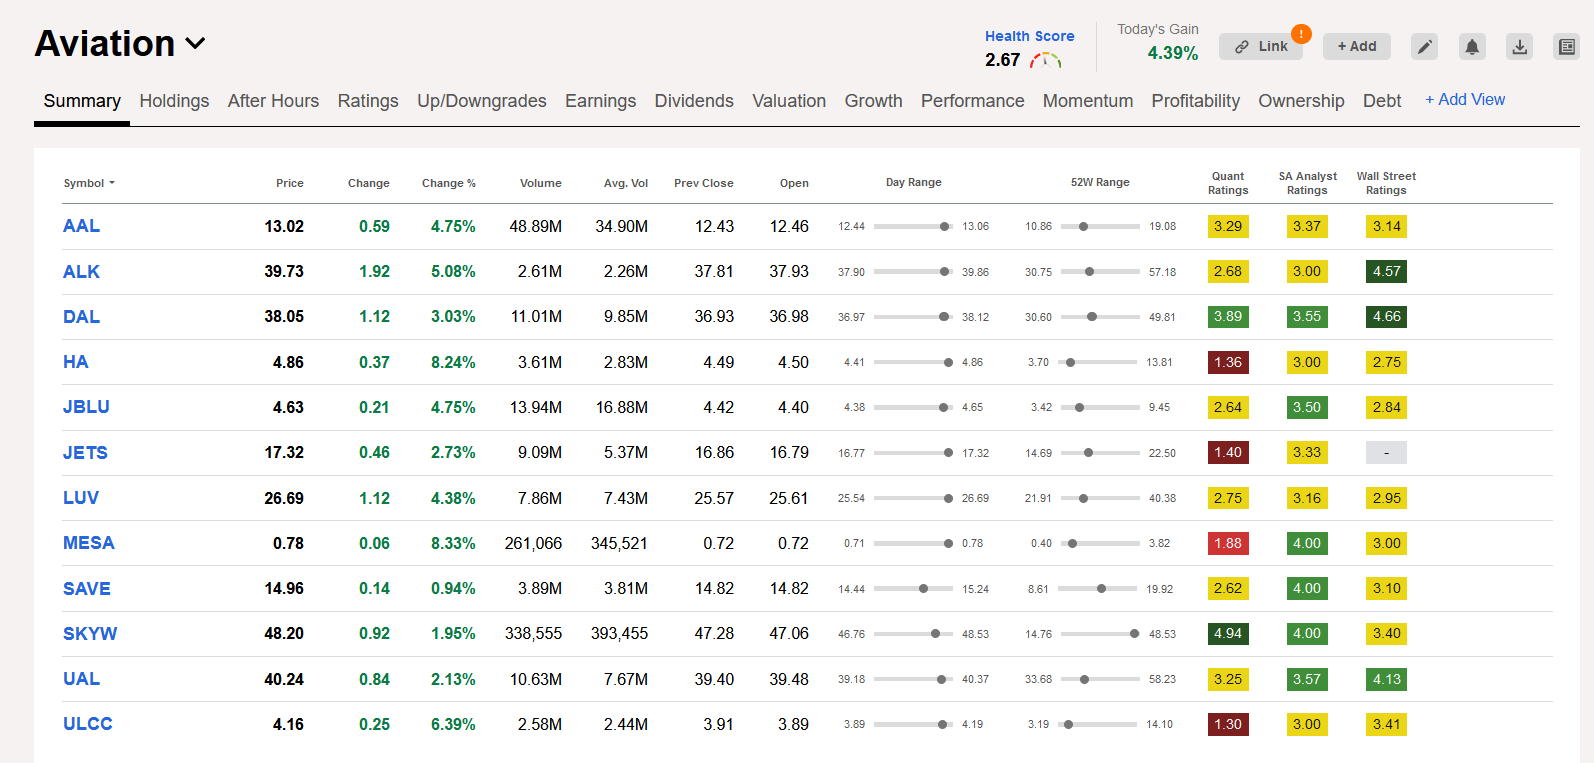Switch to the Holdings tab
This screenshot has height=763, width=1594.
174,101
